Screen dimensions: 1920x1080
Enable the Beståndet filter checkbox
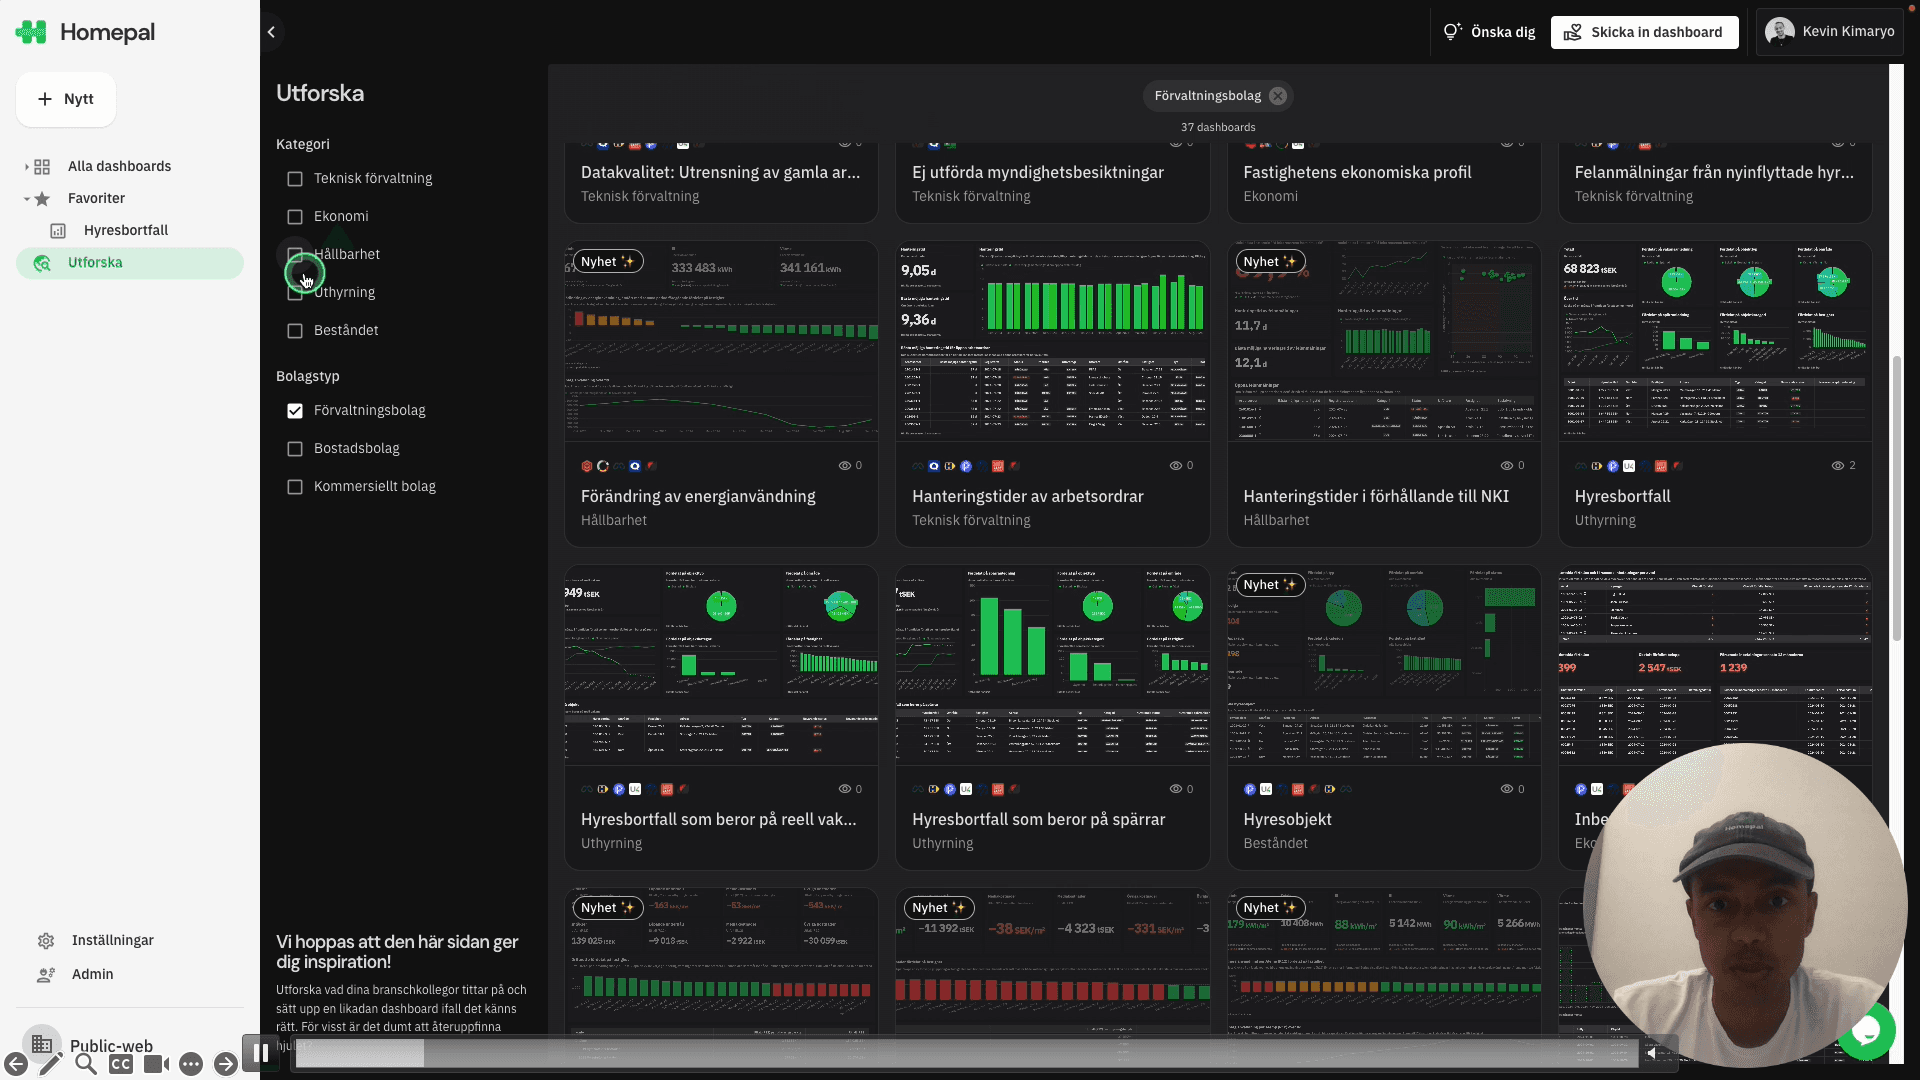(295, 331)
